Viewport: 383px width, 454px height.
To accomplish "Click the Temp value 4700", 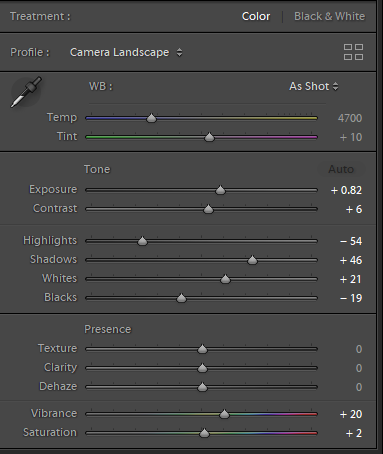I will point(350,118).
